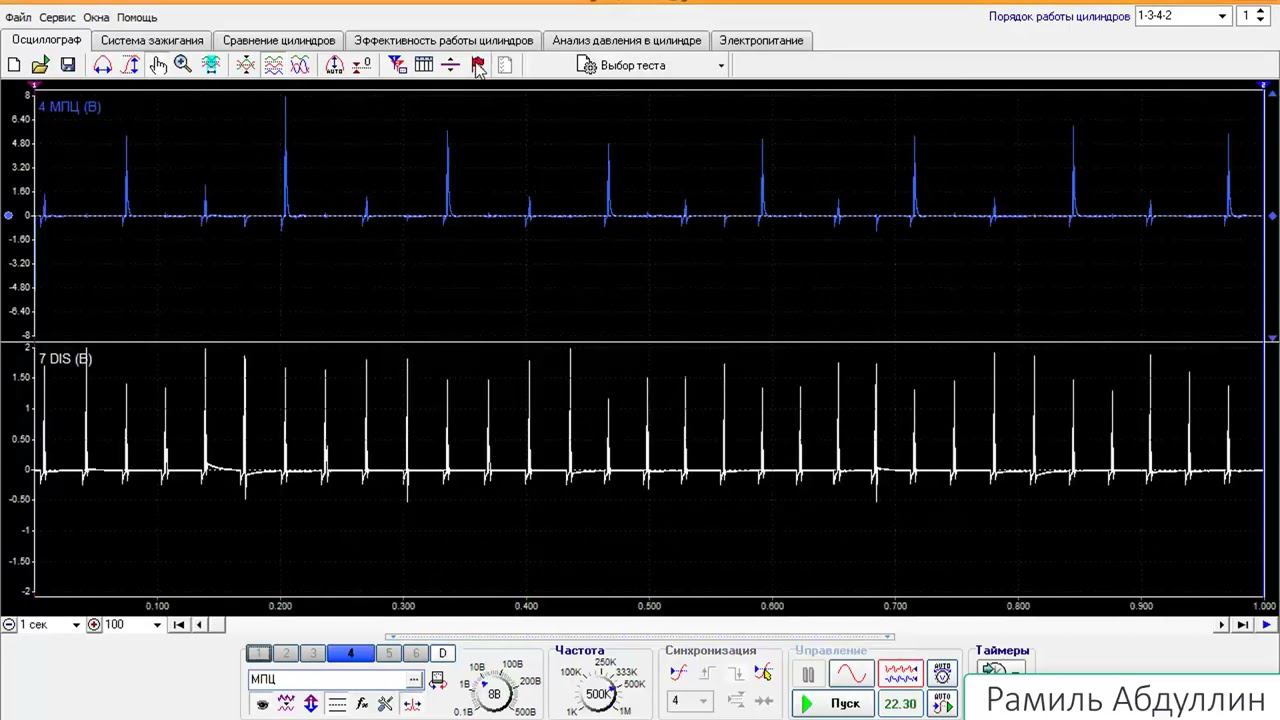Click the auto-scale amplitude icon

[334, 65]
